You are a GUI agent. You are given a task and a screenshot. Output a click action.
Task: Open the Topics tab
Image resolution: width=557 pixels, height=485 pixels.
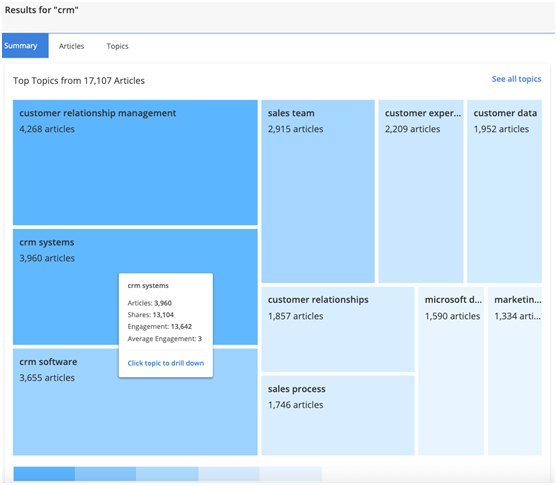(117, 46)
